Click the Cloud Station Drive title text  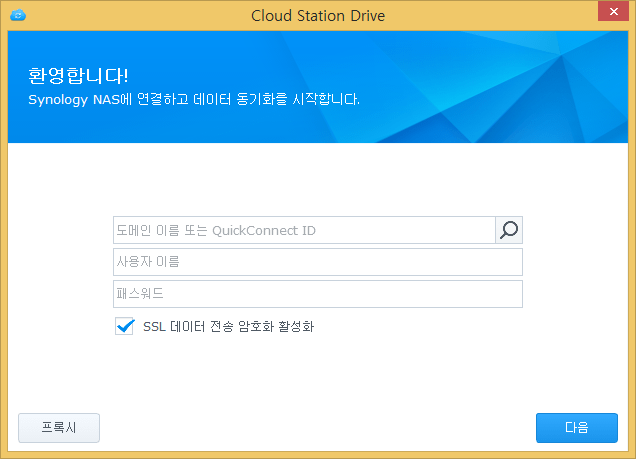point(318,16)
